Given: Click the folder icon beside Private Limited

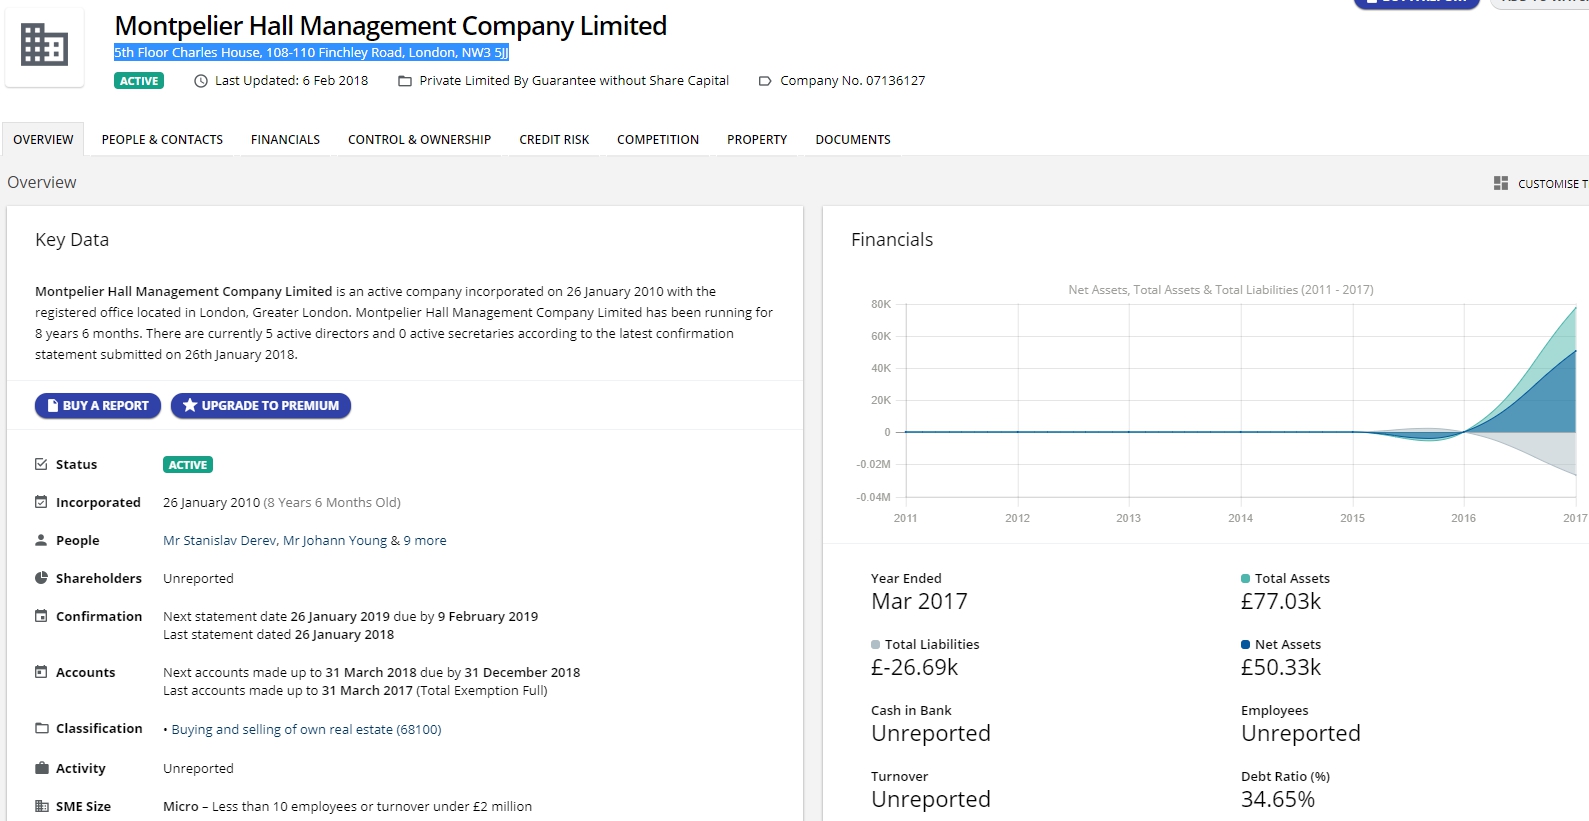Looking at the screenshot, I should point(405,81).
